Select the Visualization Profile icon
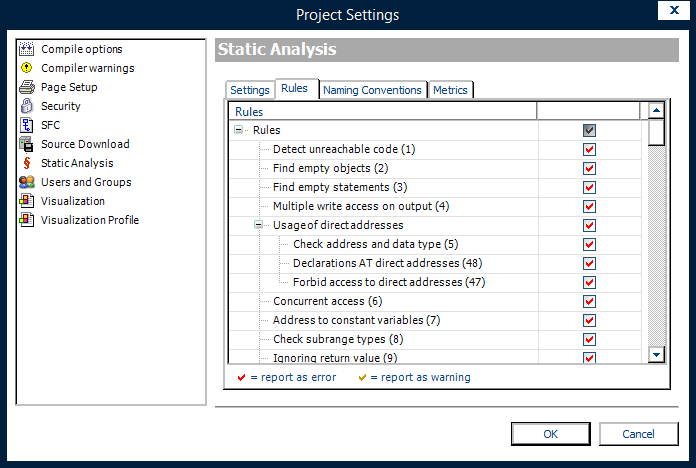Viewport: 696px width, 468px height. click(27, 220)
